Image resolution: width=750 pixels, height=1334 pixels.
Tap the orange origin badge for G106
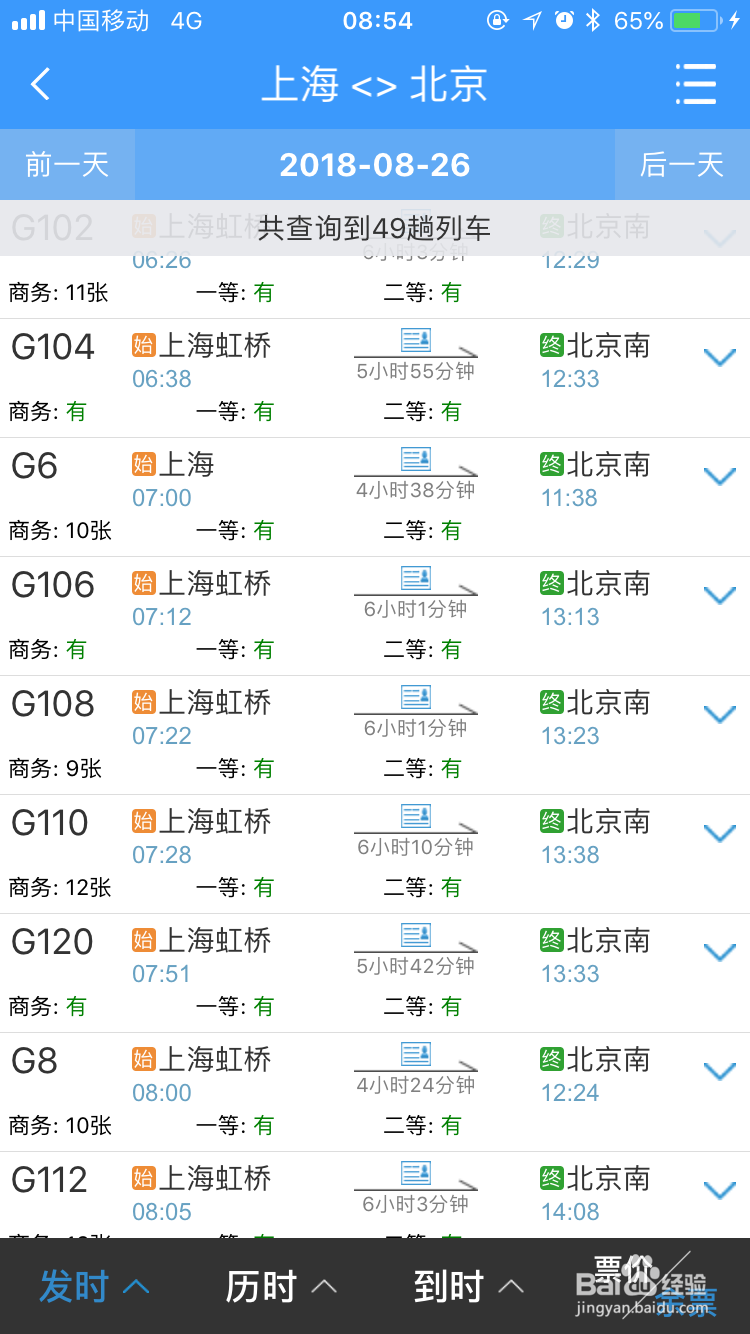pyautogui.click(x=144, y=584)
